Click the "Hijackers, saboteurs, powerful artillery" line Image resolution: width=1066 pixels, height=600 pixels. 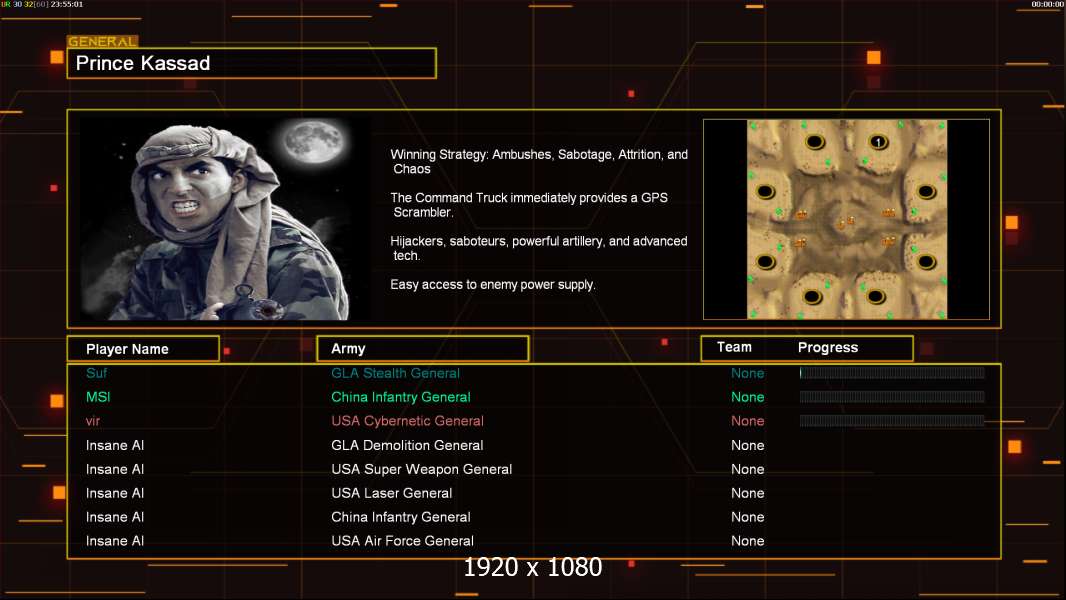pos(538,248)
